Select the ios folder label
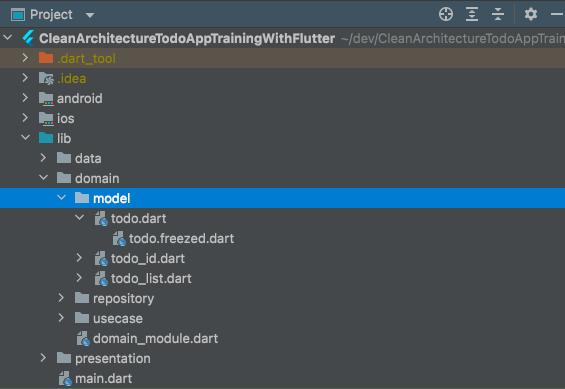 click(65, 119)
